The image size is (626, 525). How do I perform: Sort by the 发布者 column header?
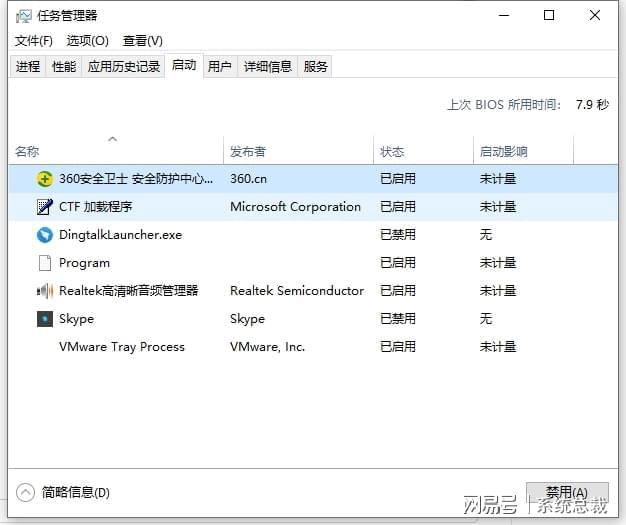coord(299,151)
